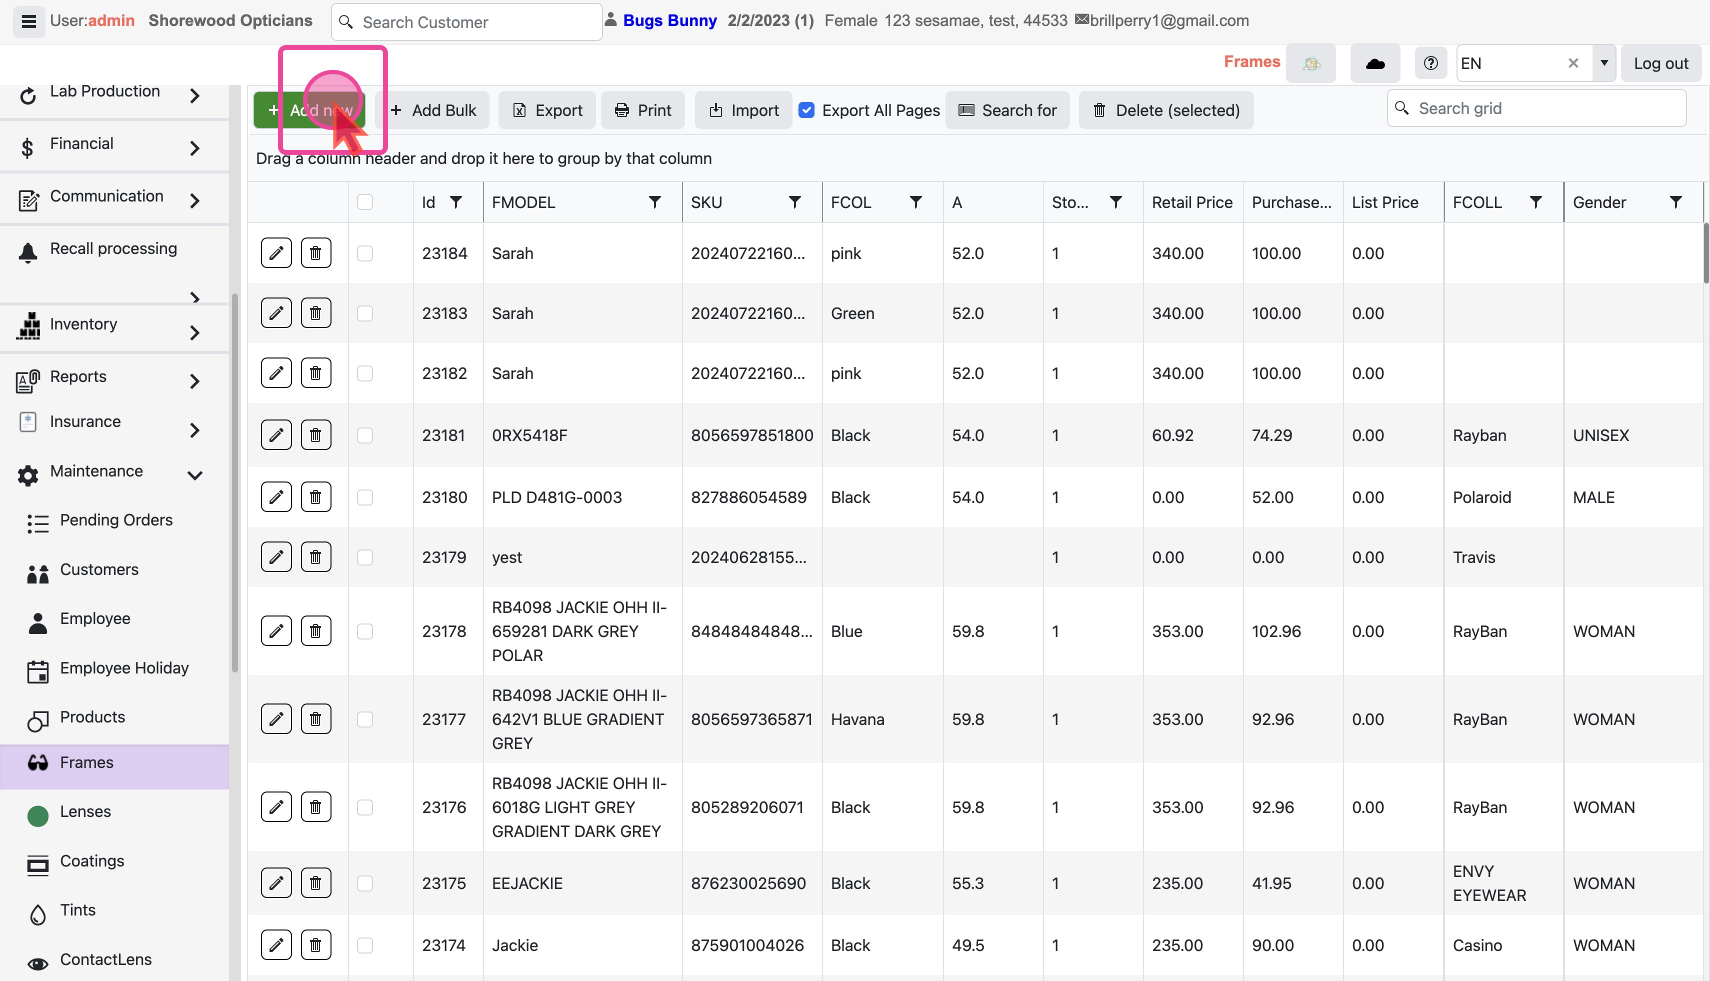Click the cloud icon in header
The width and height of the screenshot is (1710, 981).
[x=1375, y=64]
